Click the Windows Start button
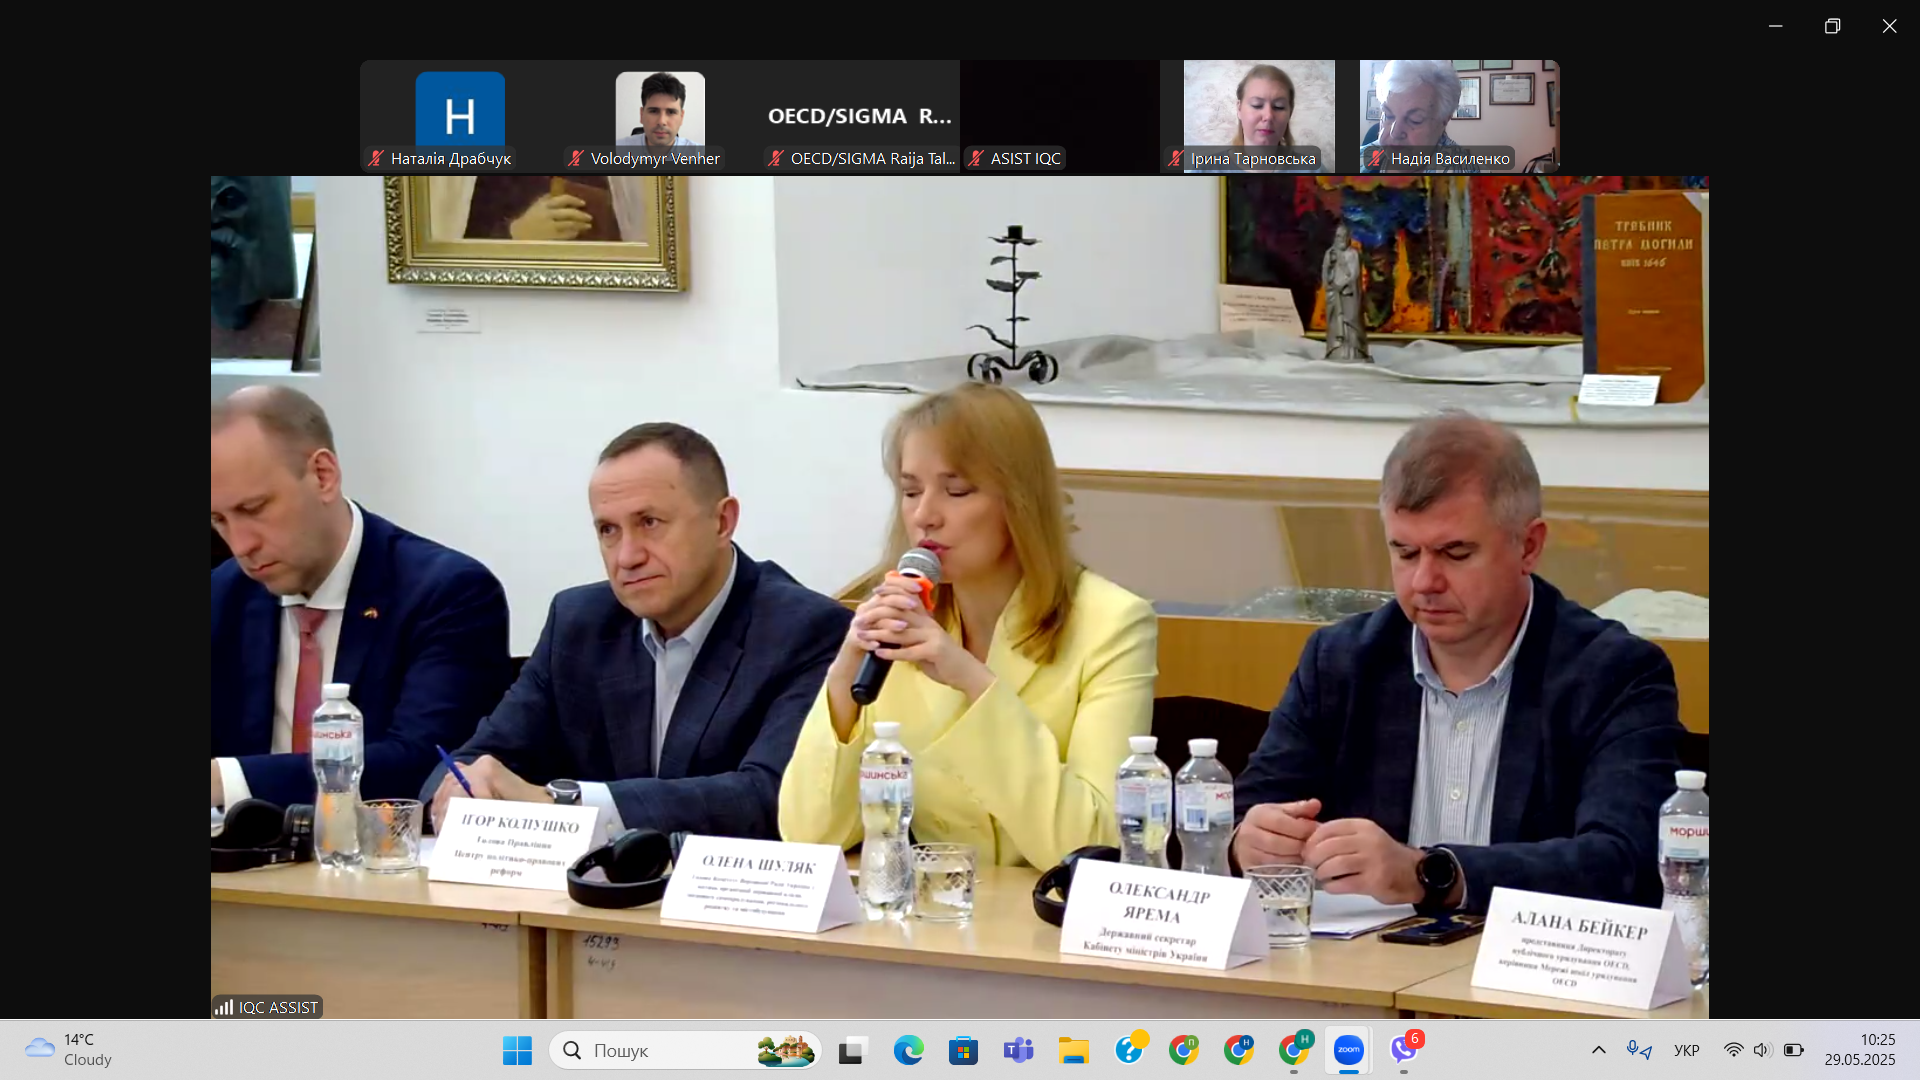Image resolution: width=1920 pixels, height=1080 pixels. [x=517, y=1050]
